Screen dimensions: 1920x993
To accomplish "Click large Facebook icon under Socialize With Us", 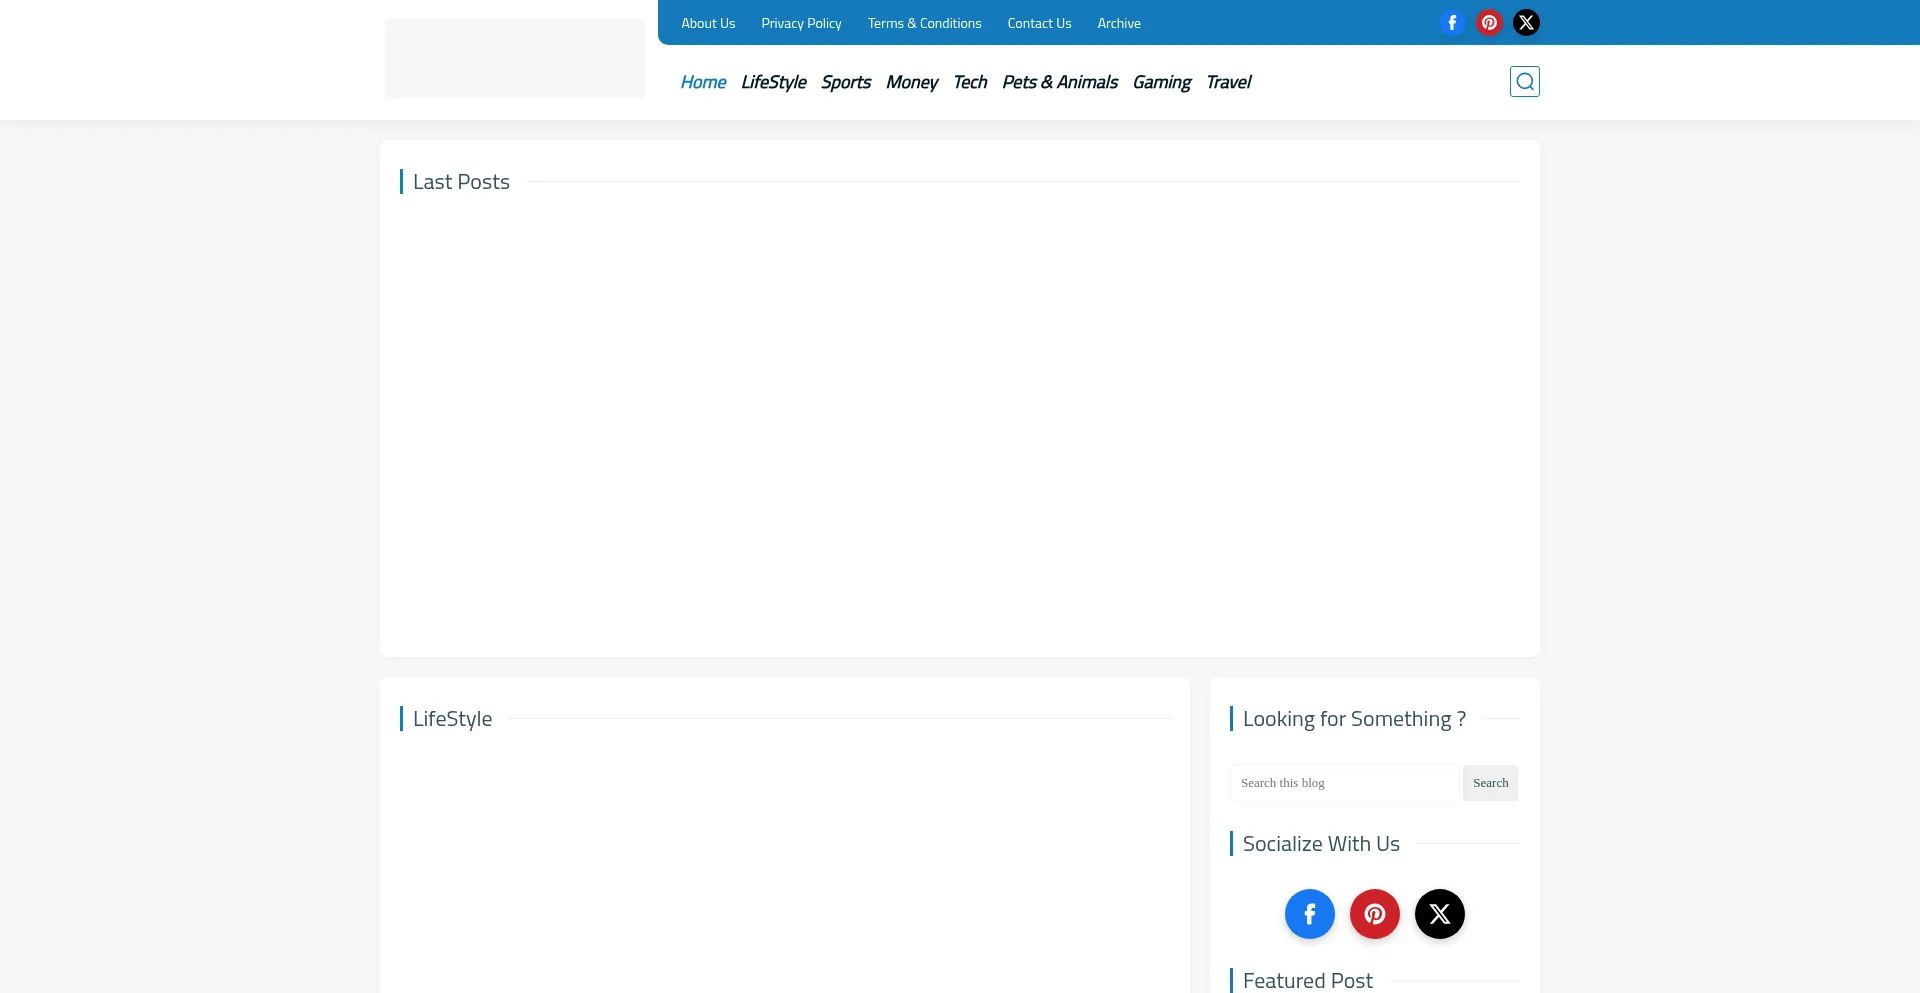I will 1309,914.
